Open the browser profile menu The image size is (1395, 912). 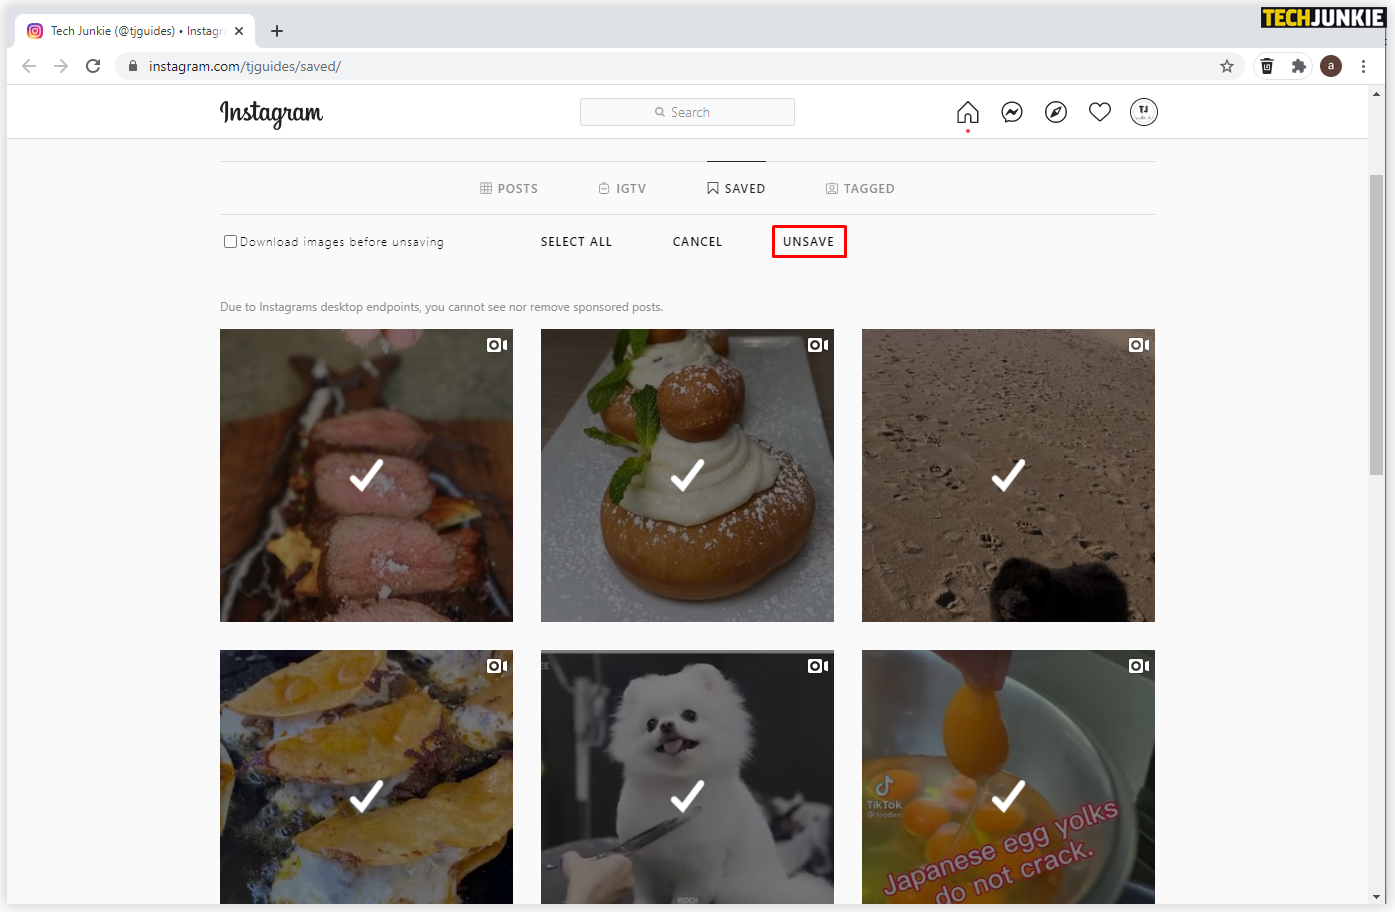[x=1331, y=66]
